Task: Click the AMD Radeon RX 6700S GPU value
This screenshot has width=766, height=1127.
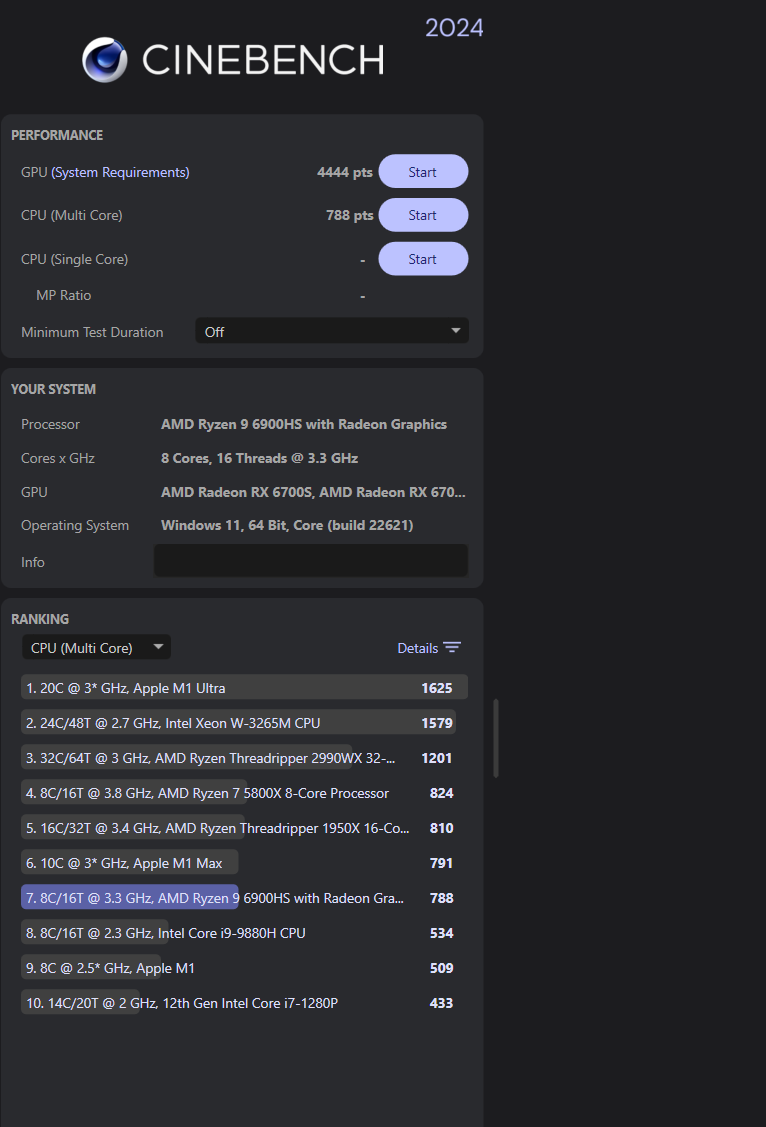Action: pyautogui.click(x=313, y=492)
